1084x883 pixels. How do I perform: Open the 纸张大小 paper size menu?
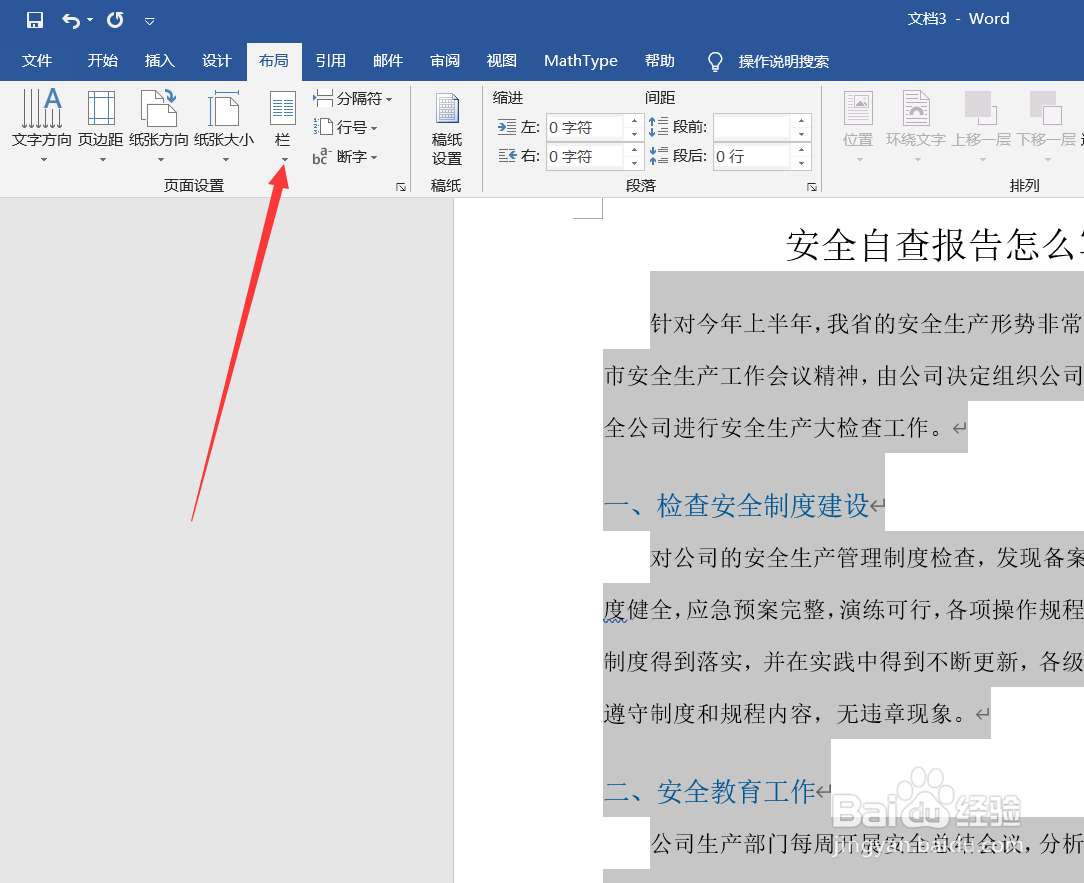pyautogui.click(x=224, y=126)
